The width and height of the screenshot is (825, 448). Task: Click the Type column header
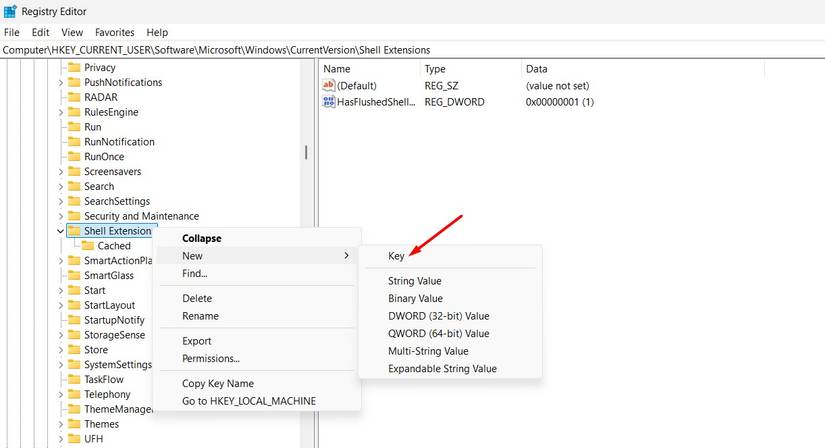click(470, 69)
